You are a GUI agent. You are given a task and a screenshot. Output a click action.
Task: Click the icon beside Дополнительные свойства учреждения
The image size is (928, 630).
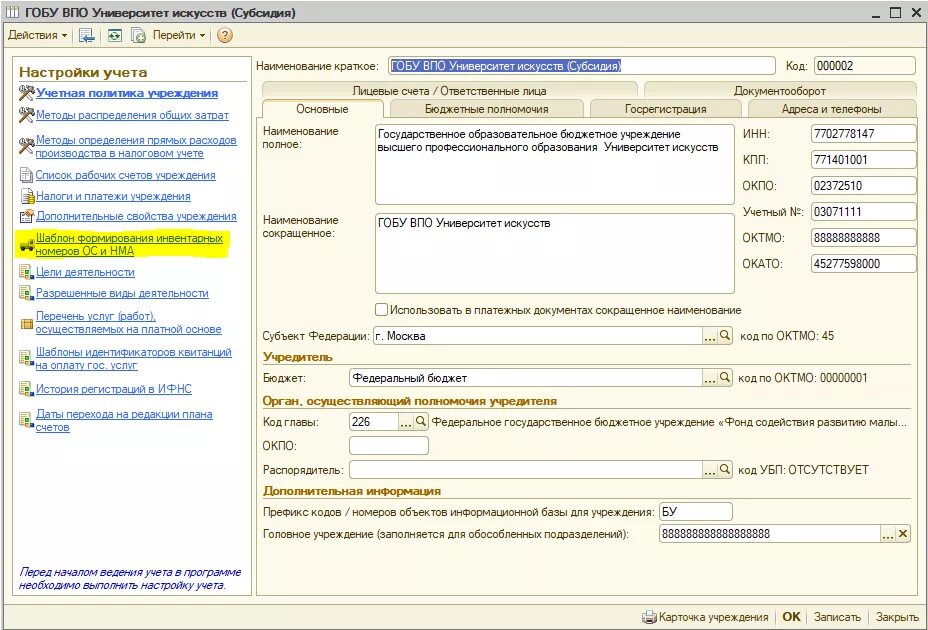point(27,216)
